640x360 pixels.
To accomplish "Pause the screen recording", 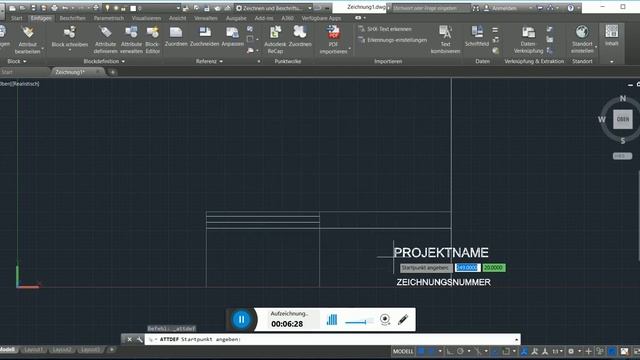I will (x=241, y=319).
